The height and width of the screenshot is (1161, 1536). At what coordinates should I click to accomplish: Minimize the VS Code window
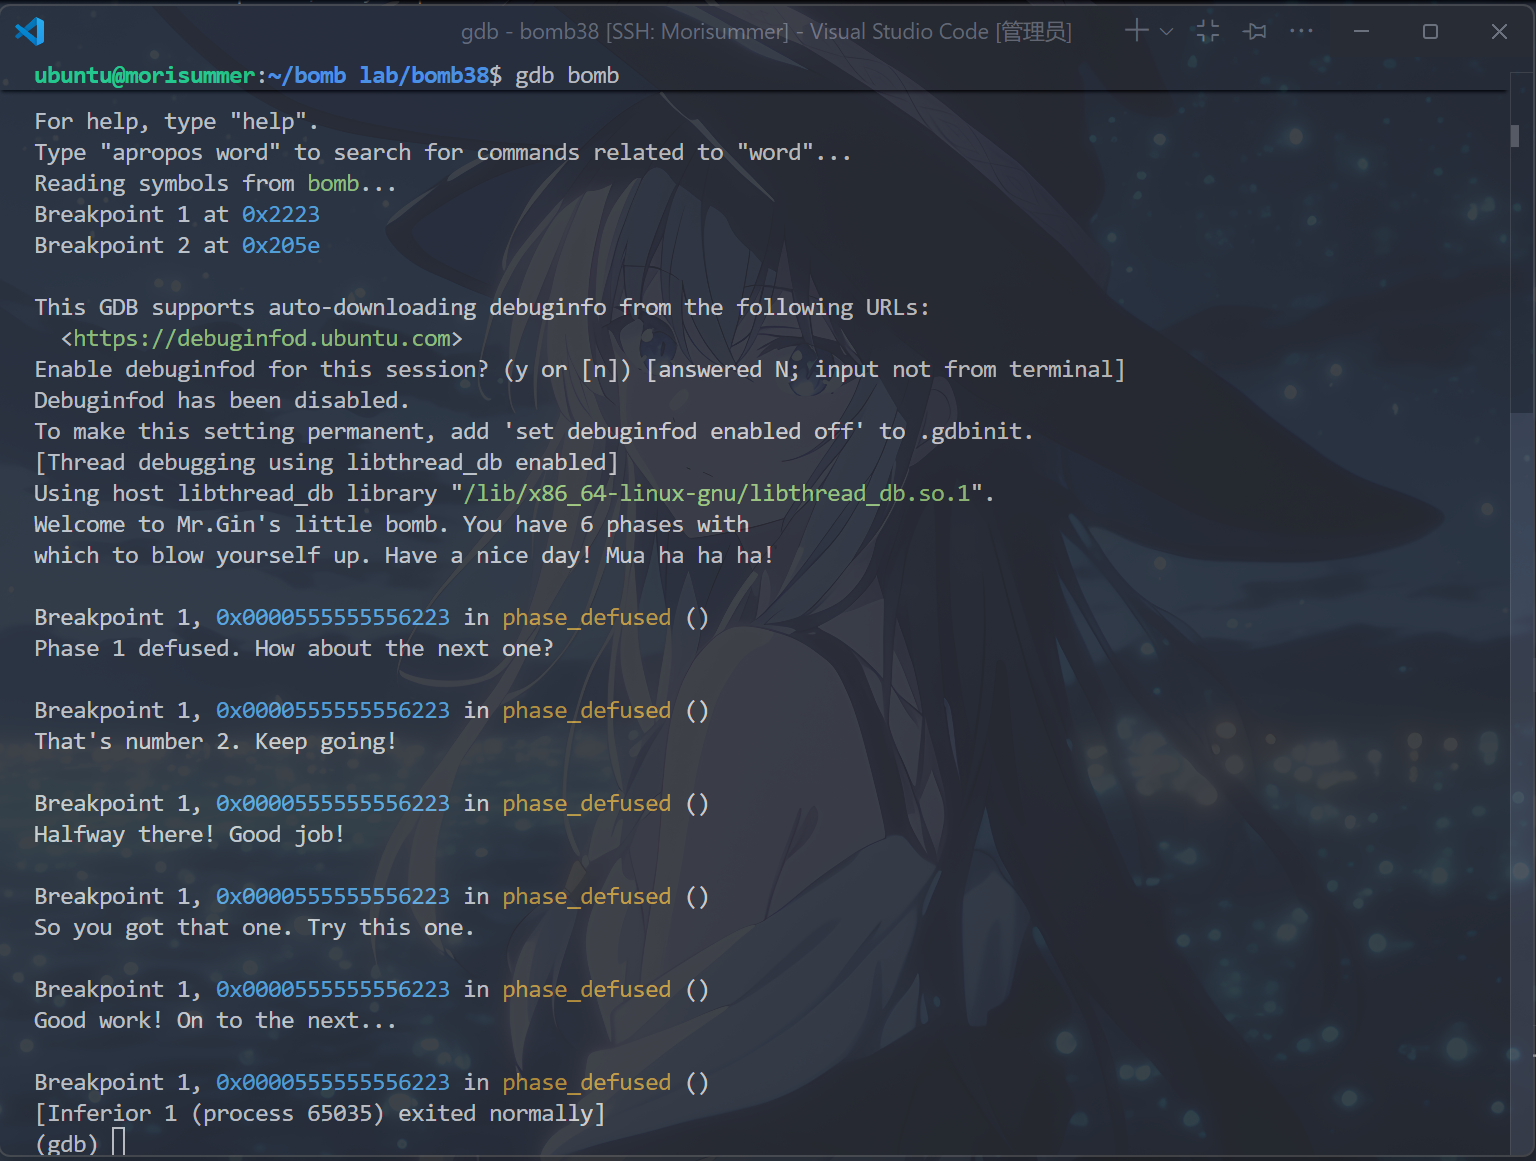click(1361, 32)
